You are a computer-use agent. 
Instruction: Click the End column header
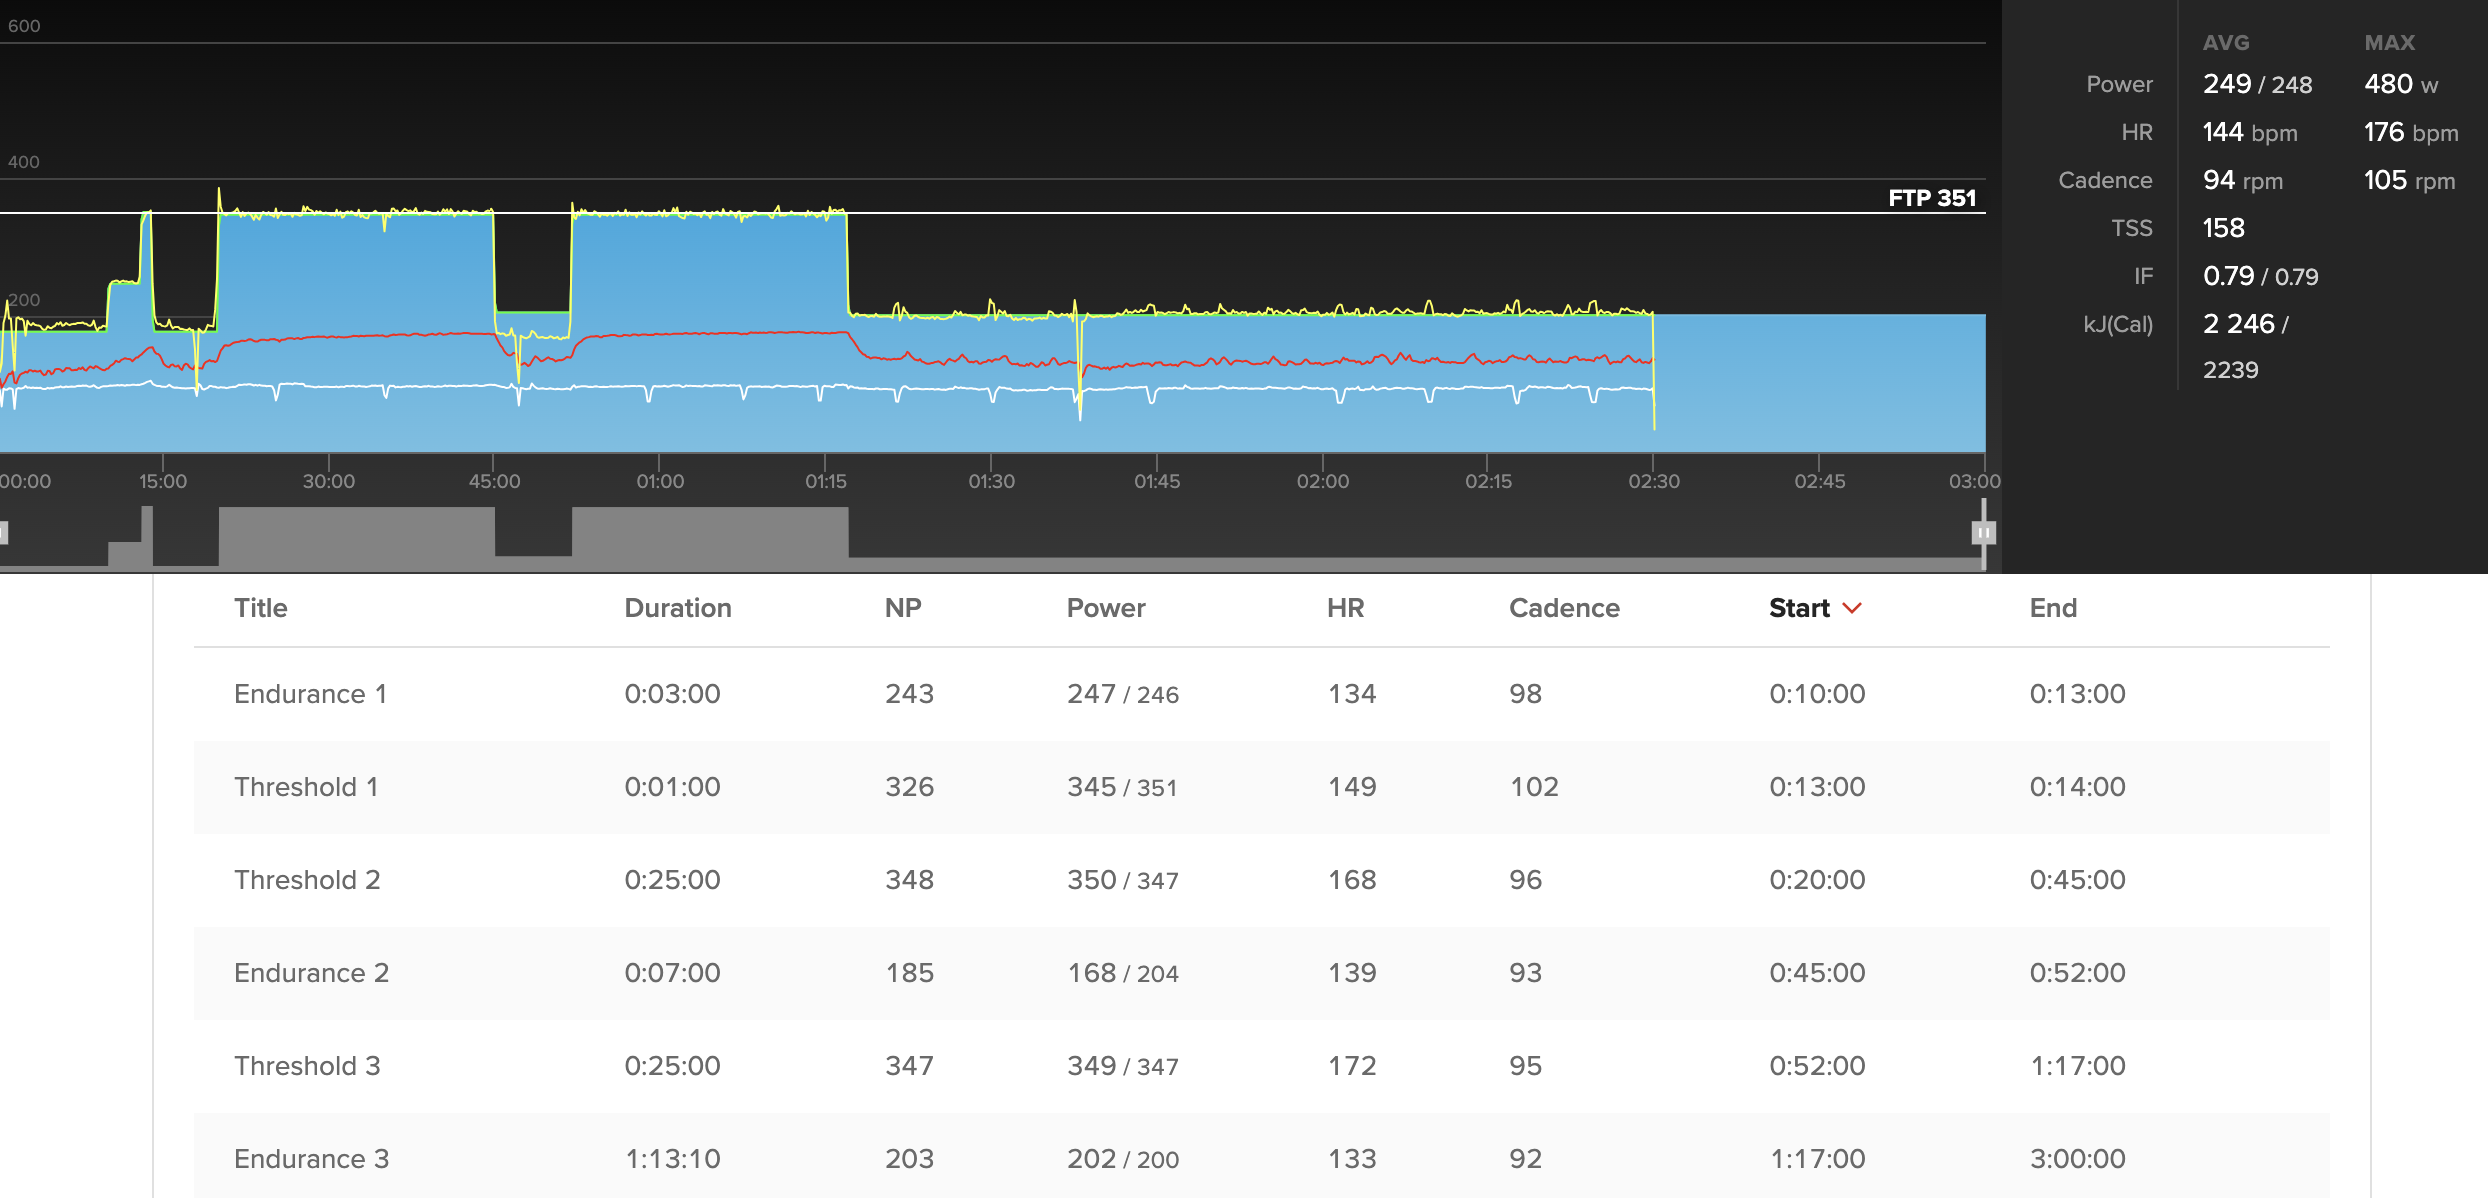tap(2052, 608)
